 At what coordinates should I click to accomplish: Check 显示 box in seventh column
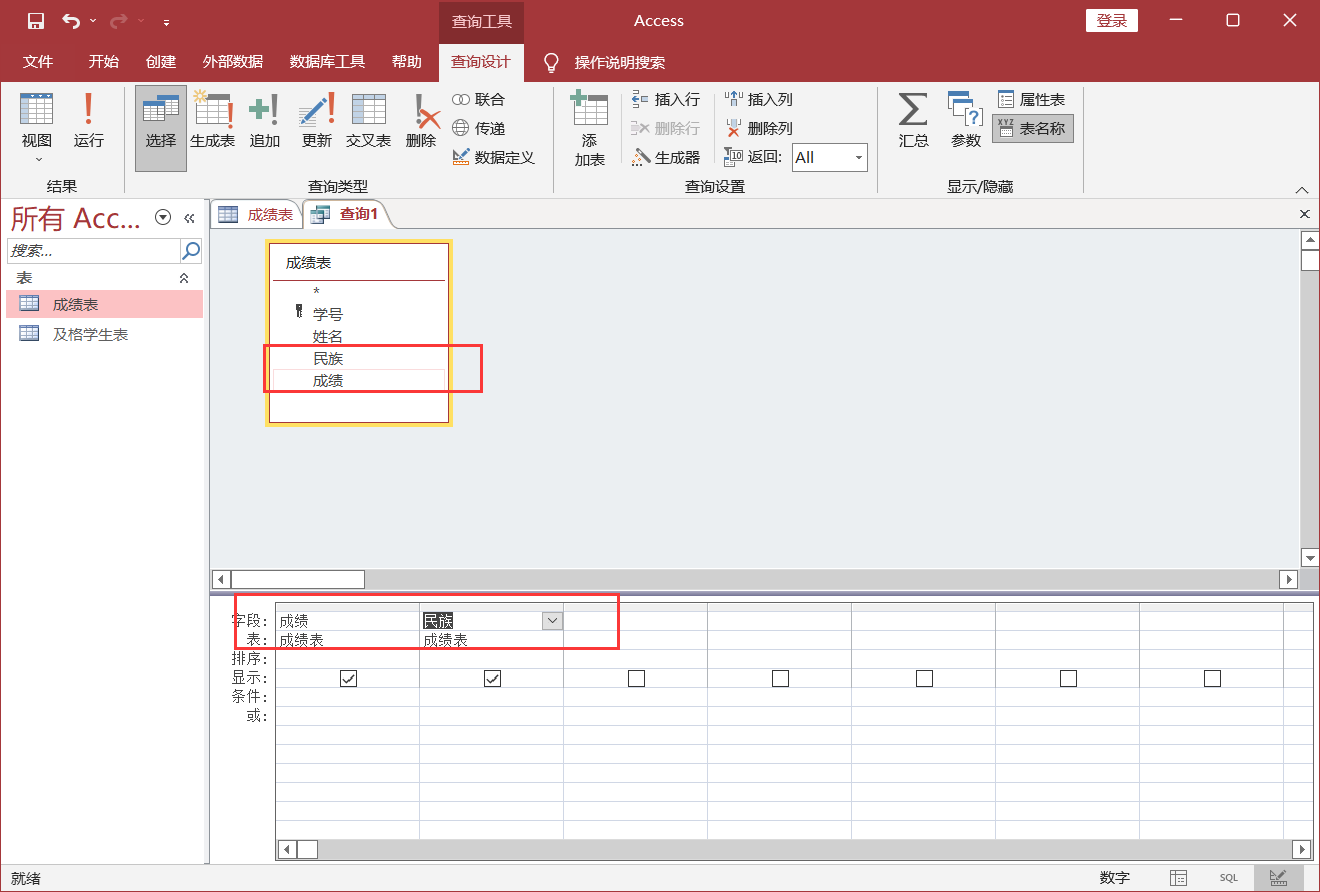(1212, 679)
